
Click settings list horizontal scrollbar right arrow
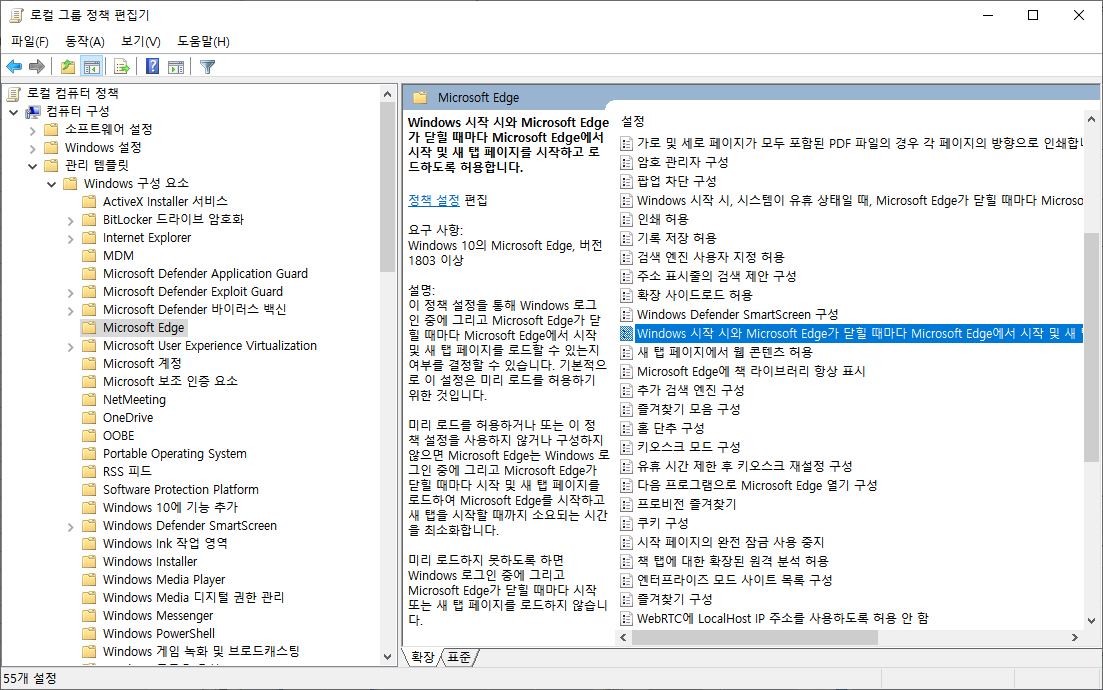pyautogui.click(x=1074, y=637)
